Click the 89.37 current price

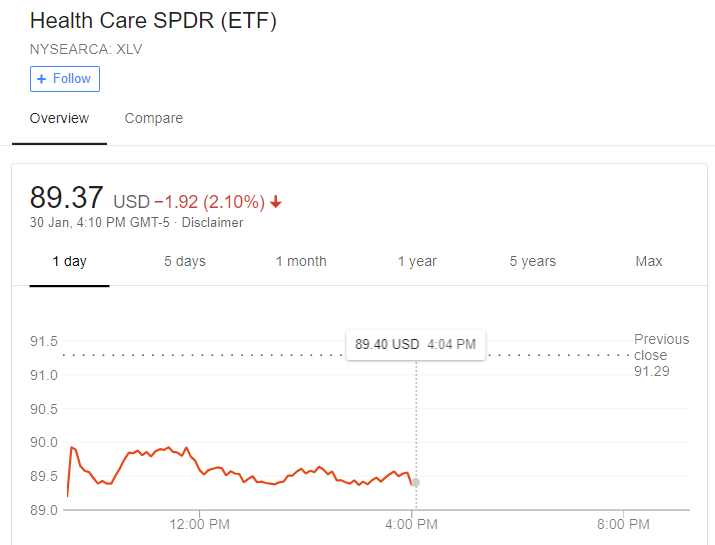tap(67, 198)
